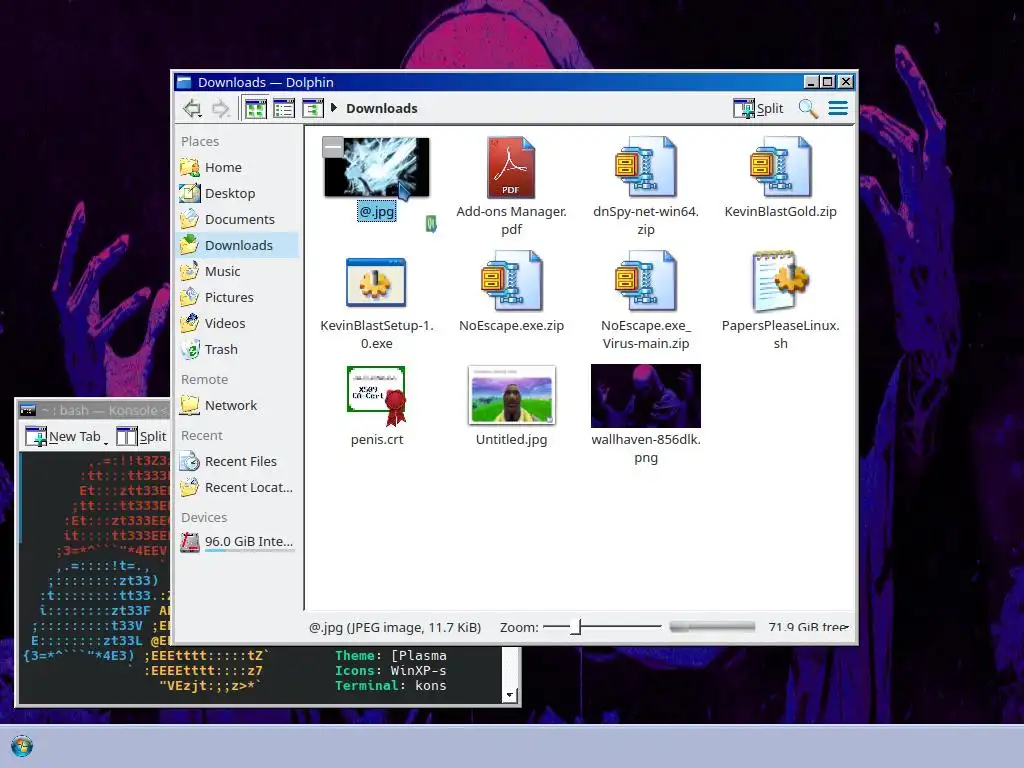Click the free space bar in status bar

tap(712, 627)
